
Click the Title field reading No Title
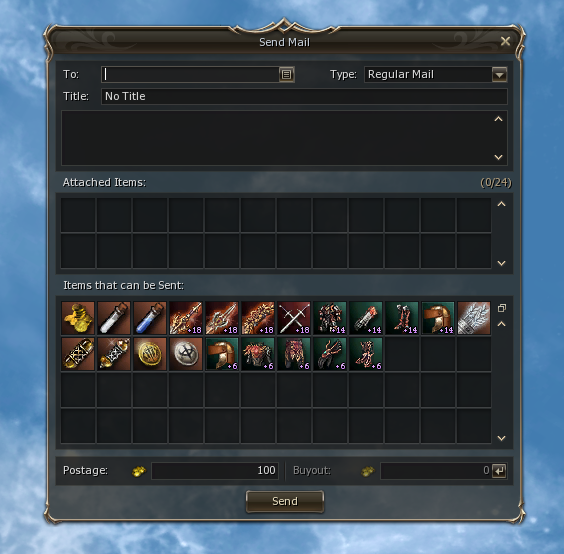click(x=304, y=96)
